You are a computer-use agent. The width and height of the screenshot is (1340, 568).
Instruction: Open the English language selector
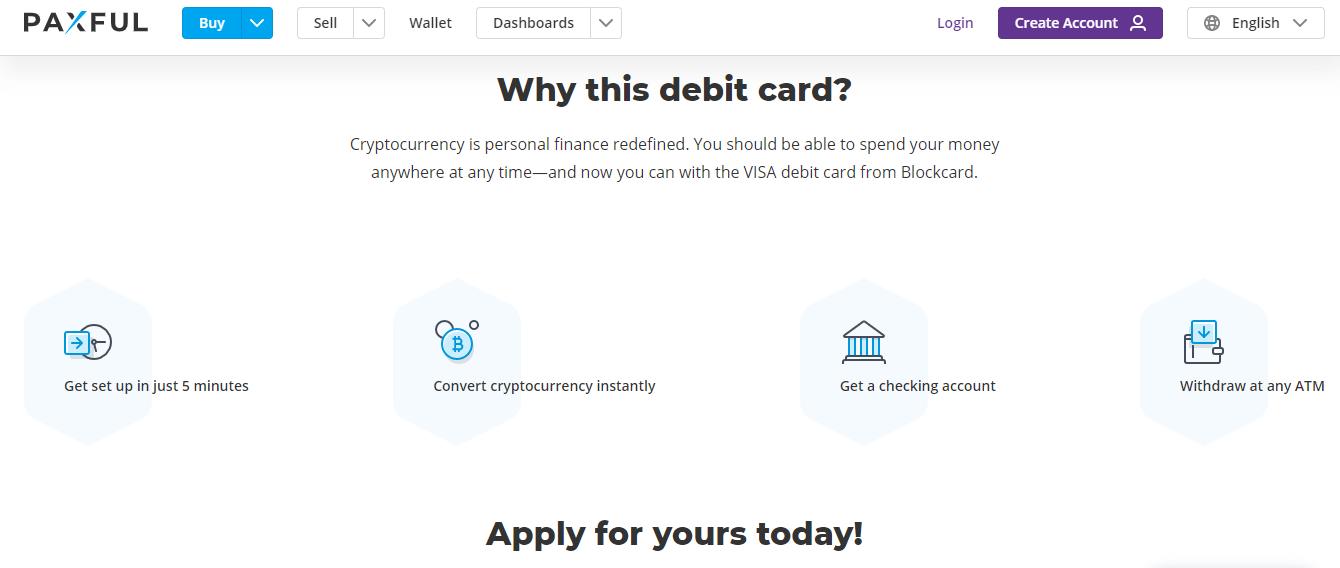(1255, 23)
